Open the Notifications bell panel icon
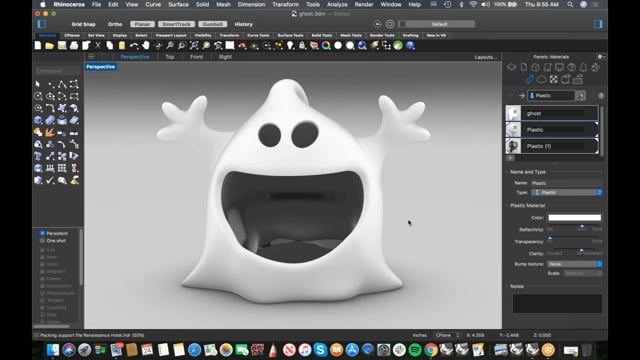 583,67
